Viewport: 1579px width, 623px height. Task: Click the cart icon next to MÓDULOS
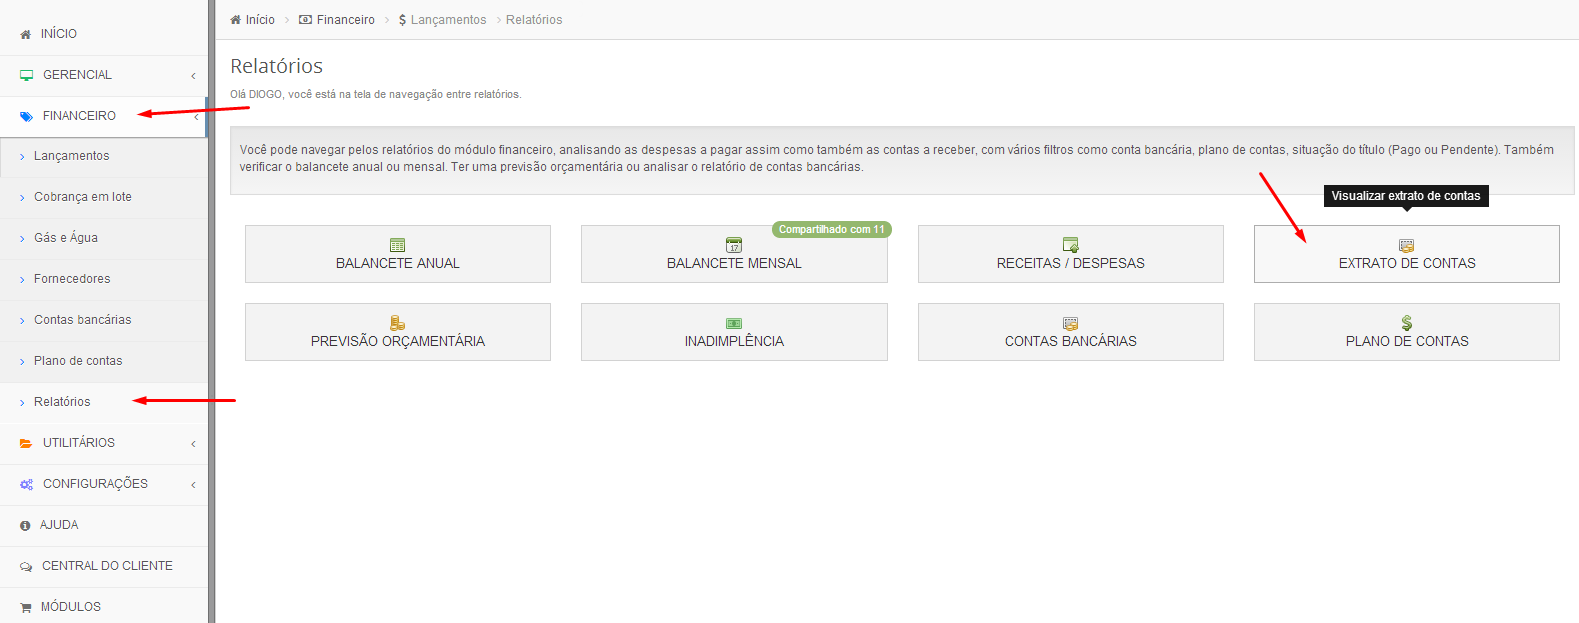(x=26, y=607)
